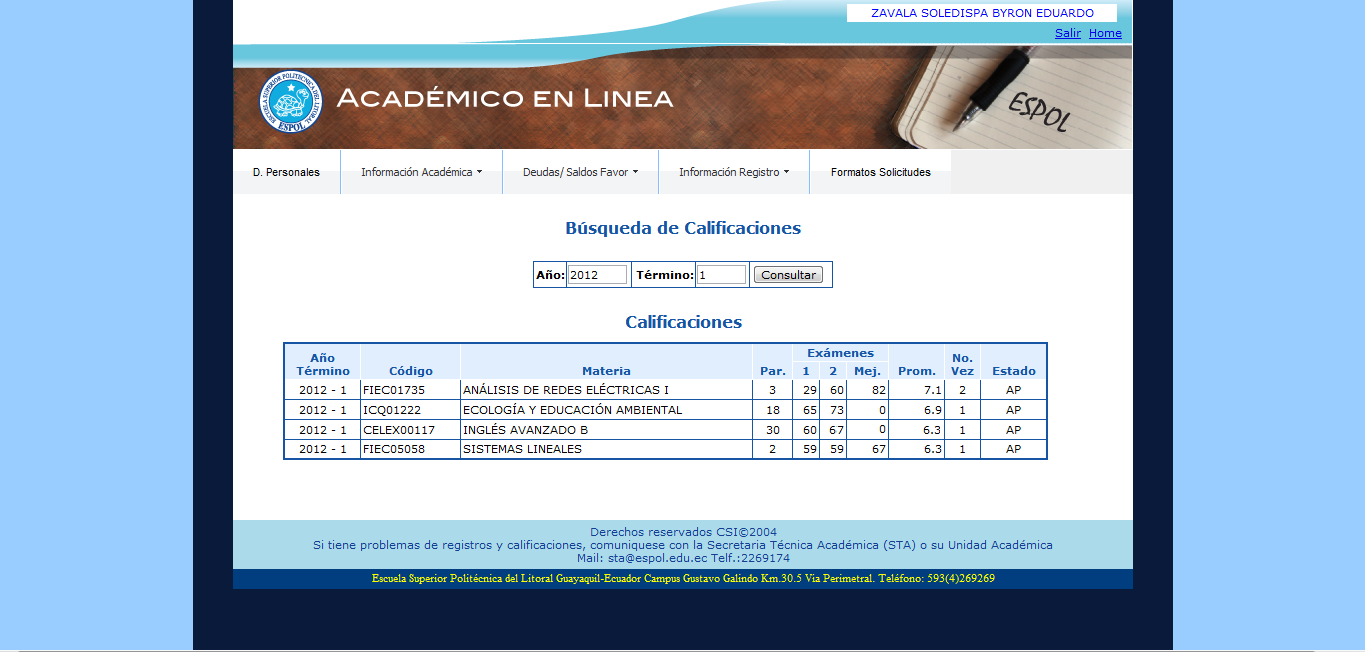Click the user name ZAVALA SOLEDISPA box
This screenshot has width=1365, height=652.
[x=981, y=13]
